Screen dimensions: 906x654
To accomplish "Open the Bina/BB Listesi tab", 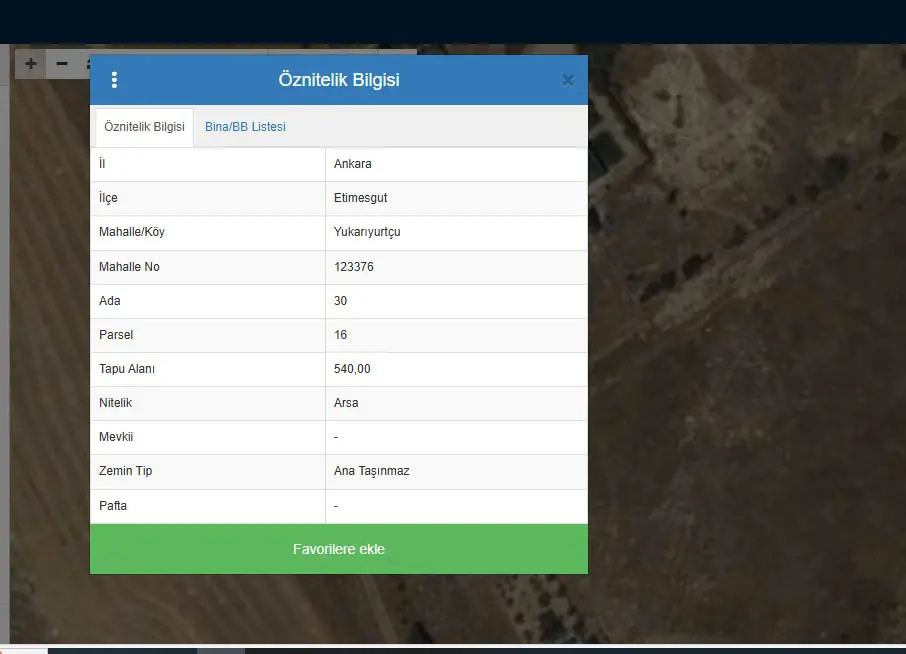I will 246,127.
